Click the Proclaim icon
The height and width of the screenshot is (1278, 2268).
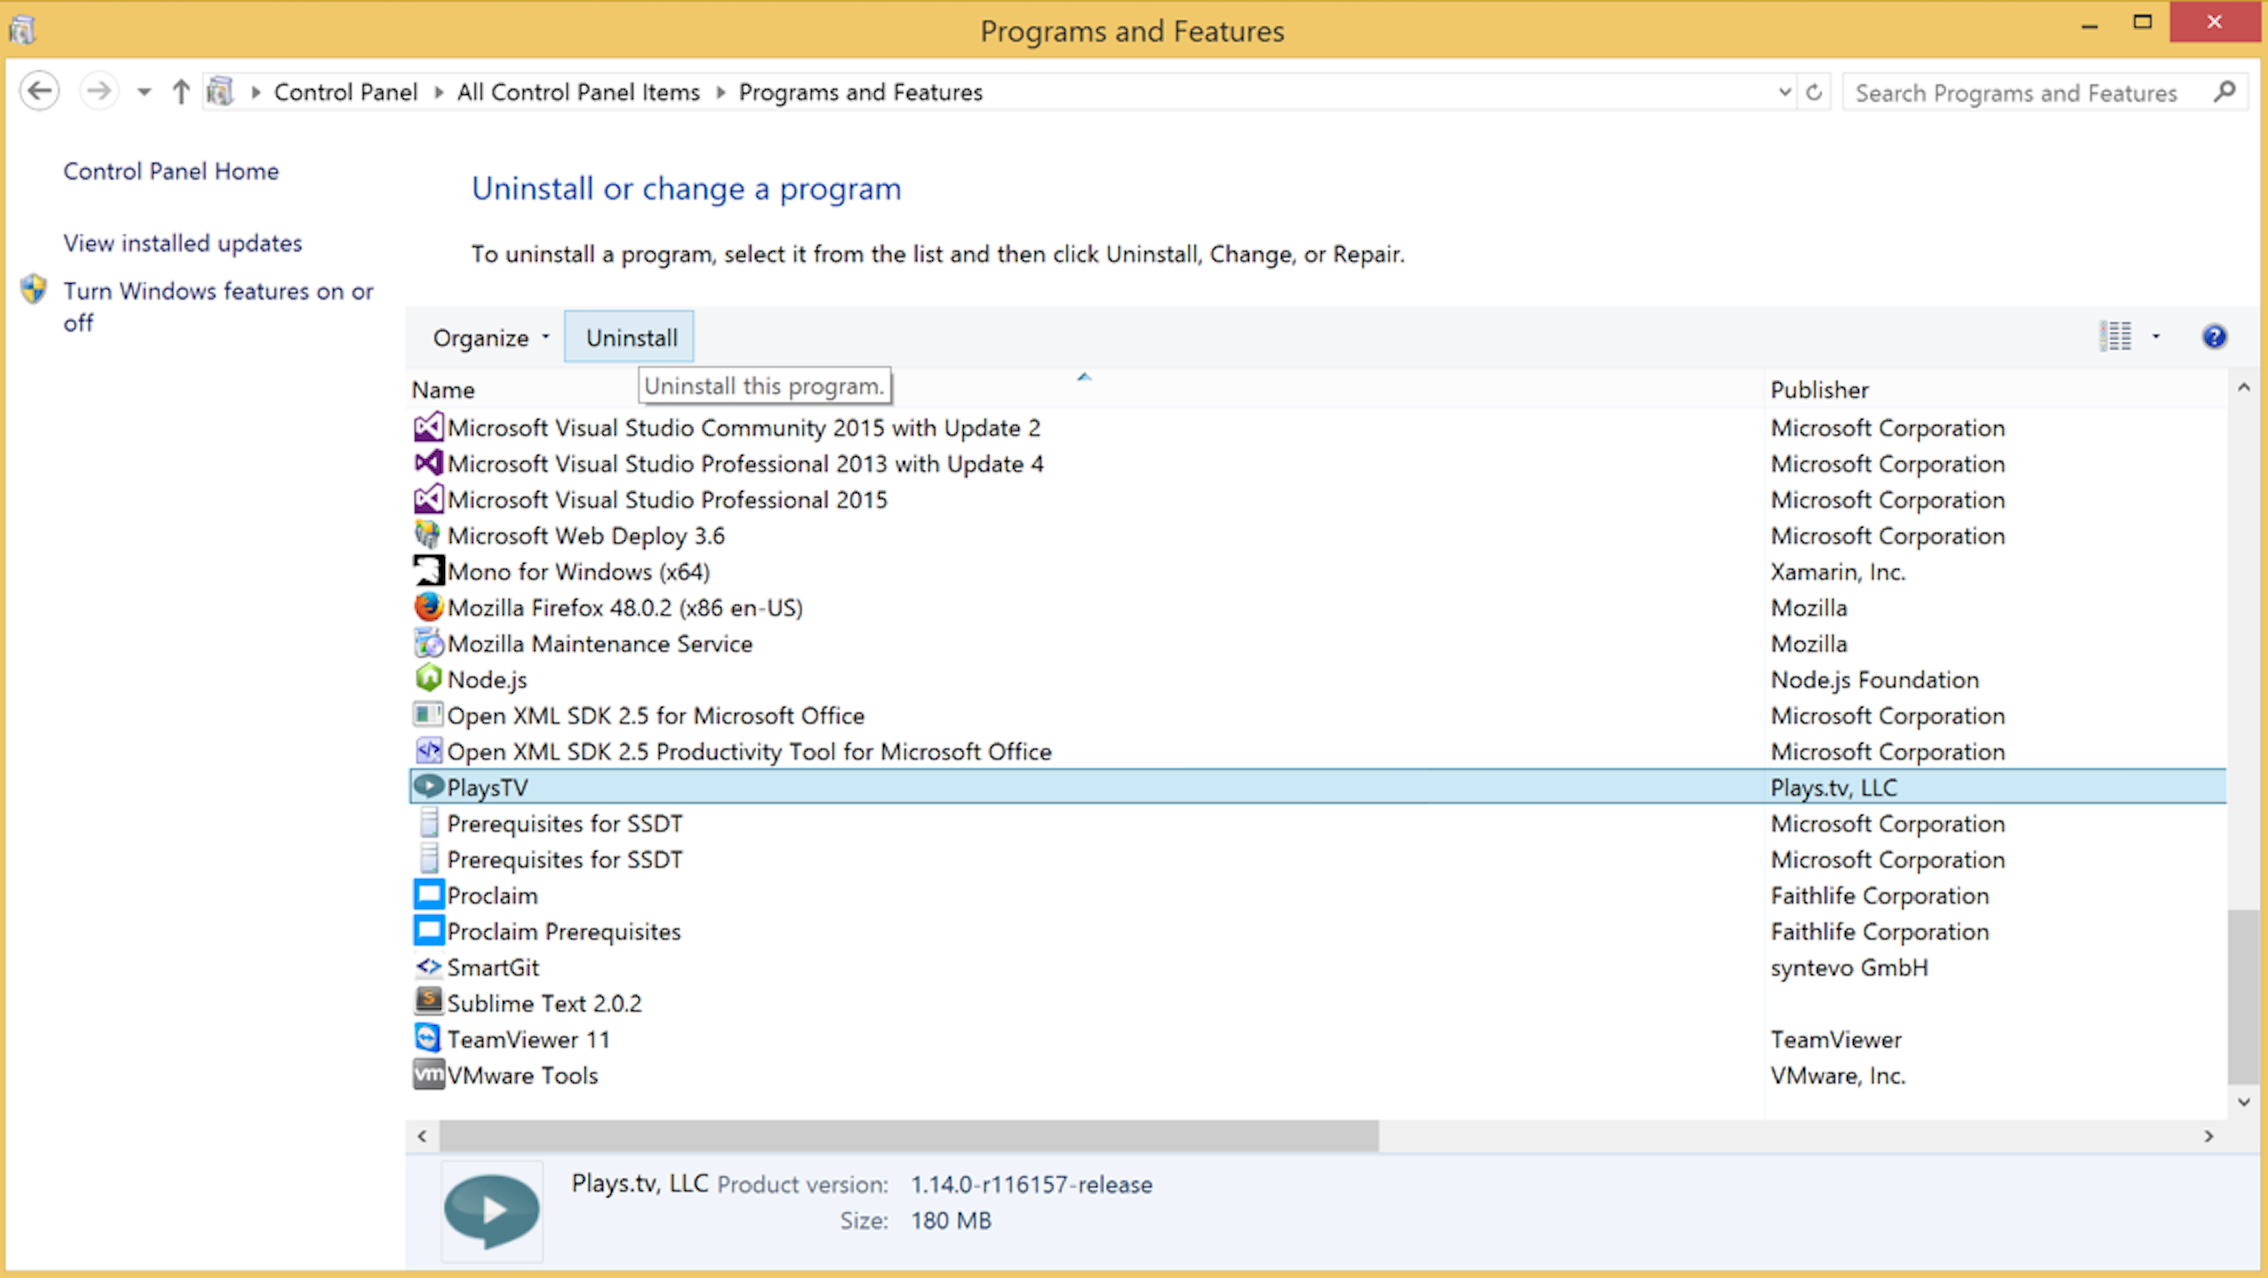click(428, 895)
